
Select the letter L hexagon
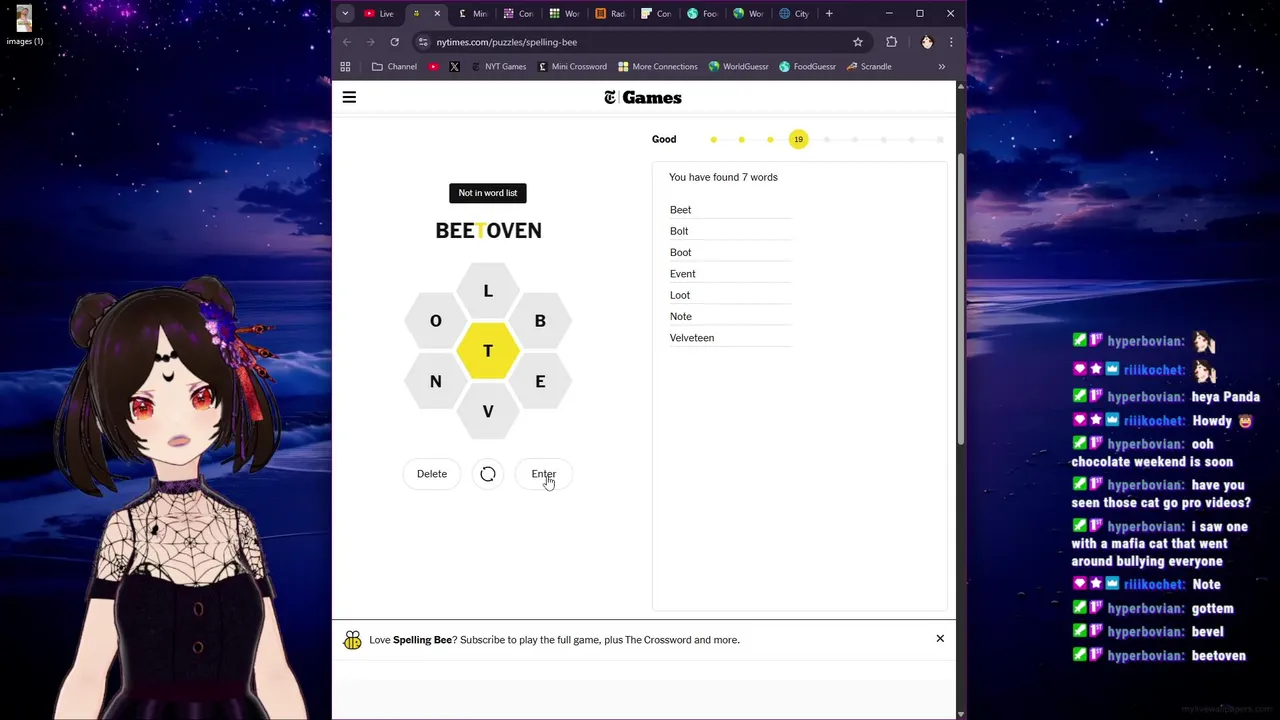point(488,291)
